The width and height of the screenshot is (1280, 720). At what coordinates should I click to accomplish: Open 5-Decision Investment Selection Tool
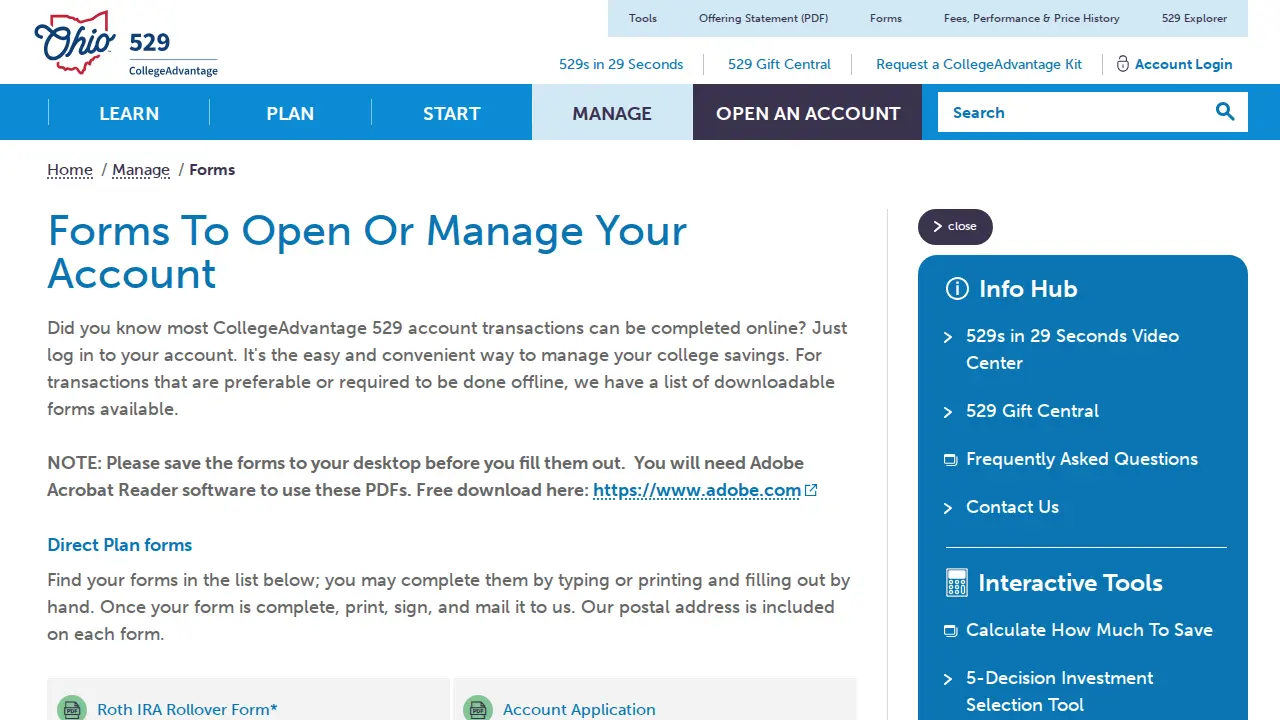[x=1059, y=691]
